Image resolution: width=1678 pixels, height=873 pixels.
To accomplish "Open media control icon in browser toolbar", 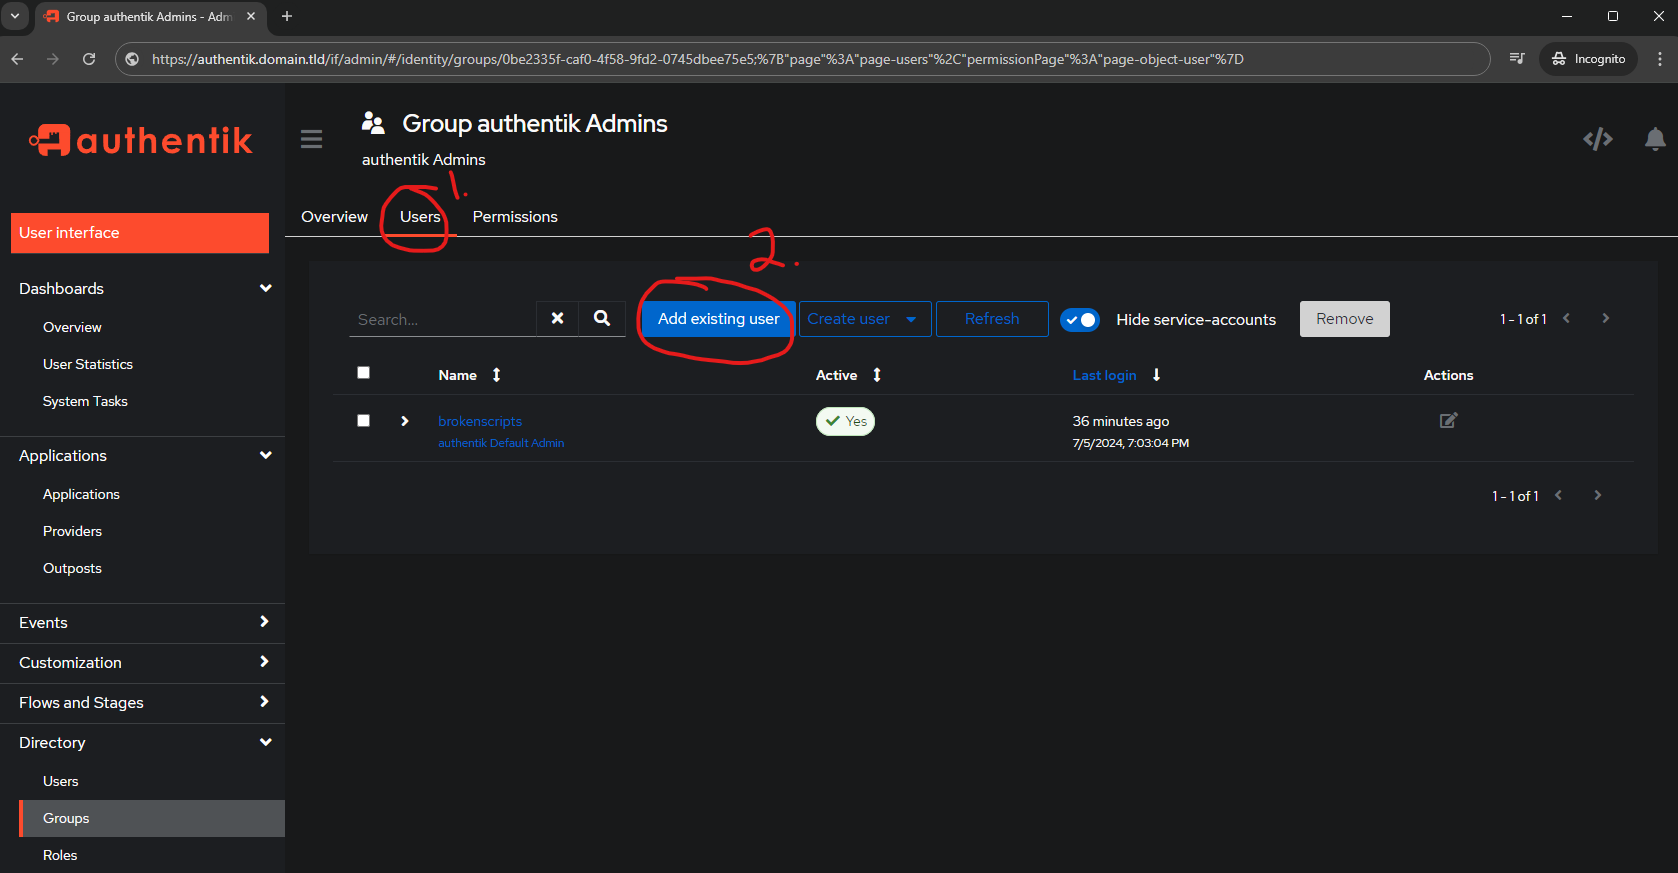I will pos(1517,59).
